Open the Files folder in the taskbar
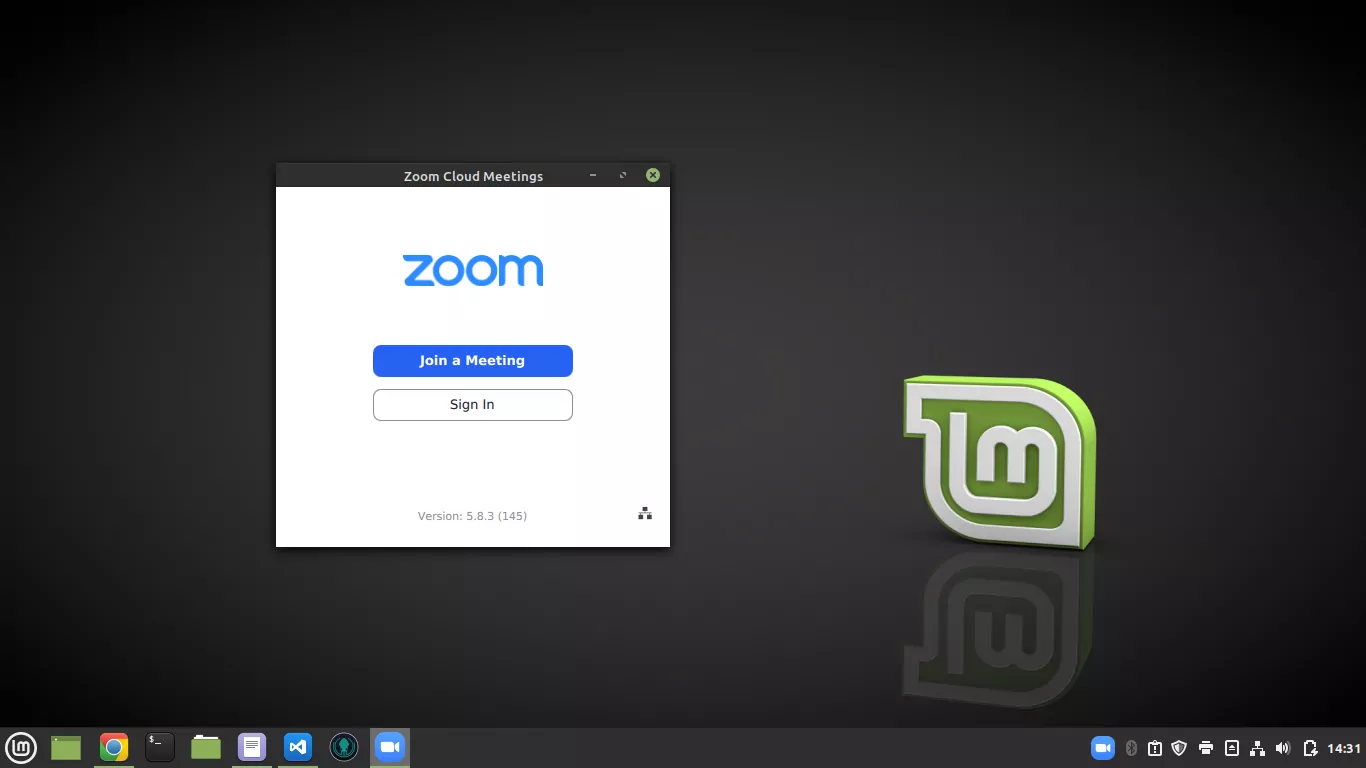Viewport: 1366px width, 768px height. 206,747
